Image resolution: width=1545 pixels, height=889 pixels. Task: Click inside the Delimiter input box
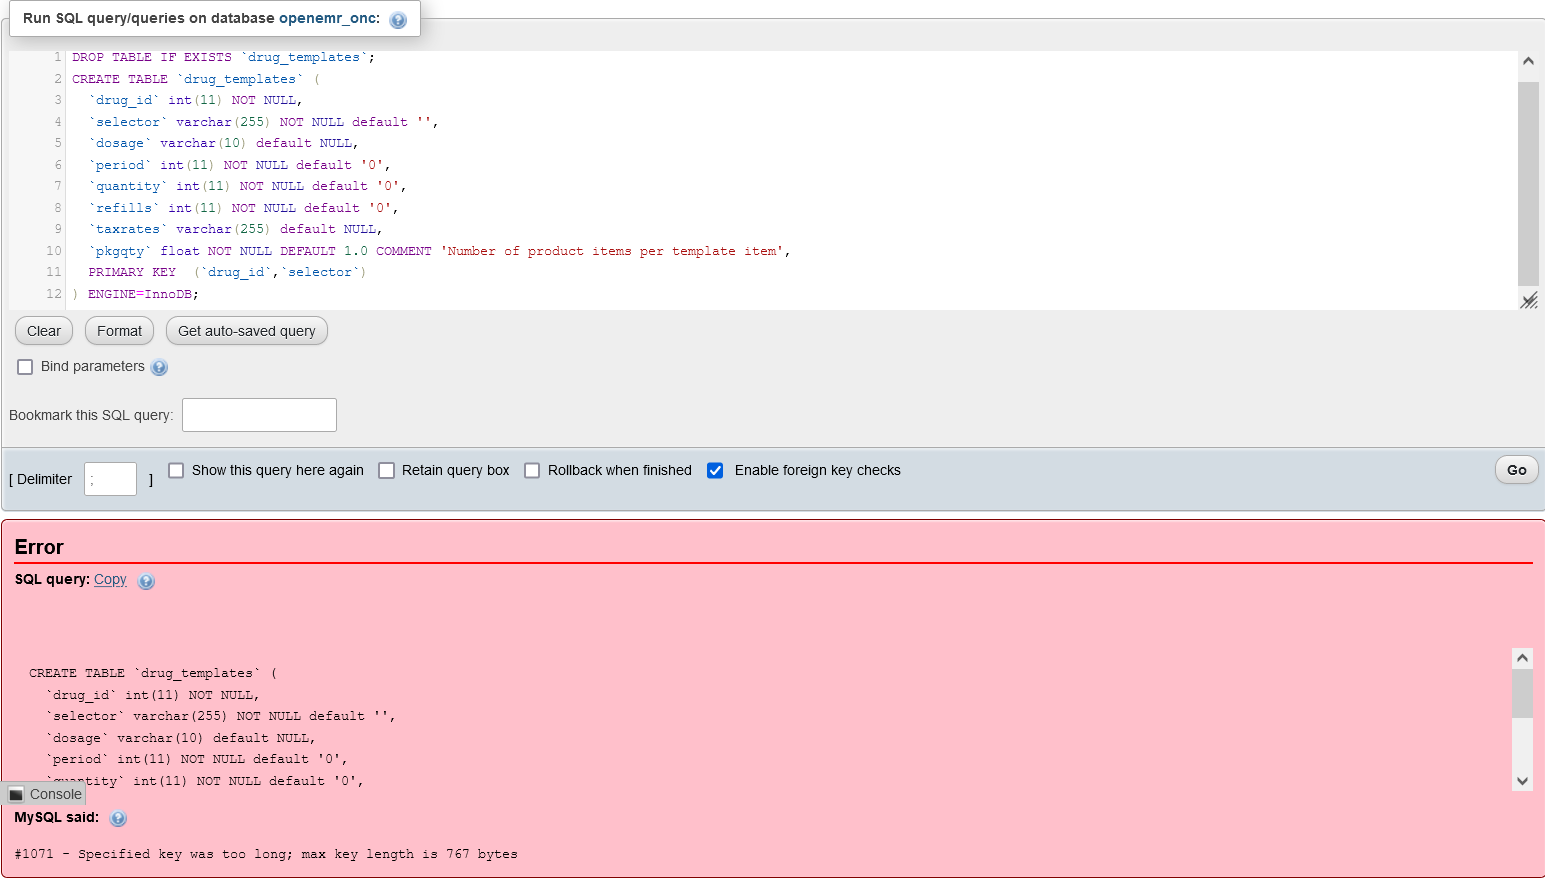(110, 478)
